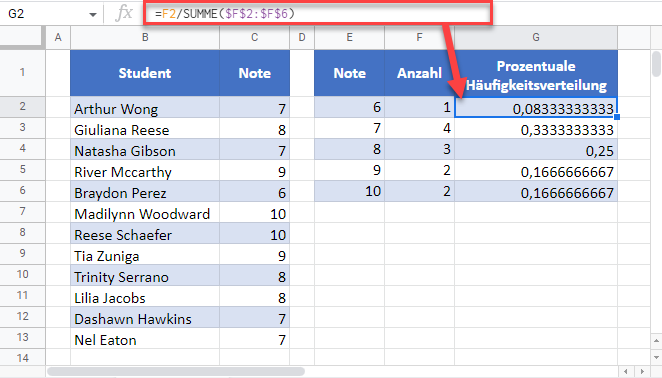This screenshot has width=662, height=378.
Task: Click vertical scrollbar up arrow
Action: click(656, 340)
